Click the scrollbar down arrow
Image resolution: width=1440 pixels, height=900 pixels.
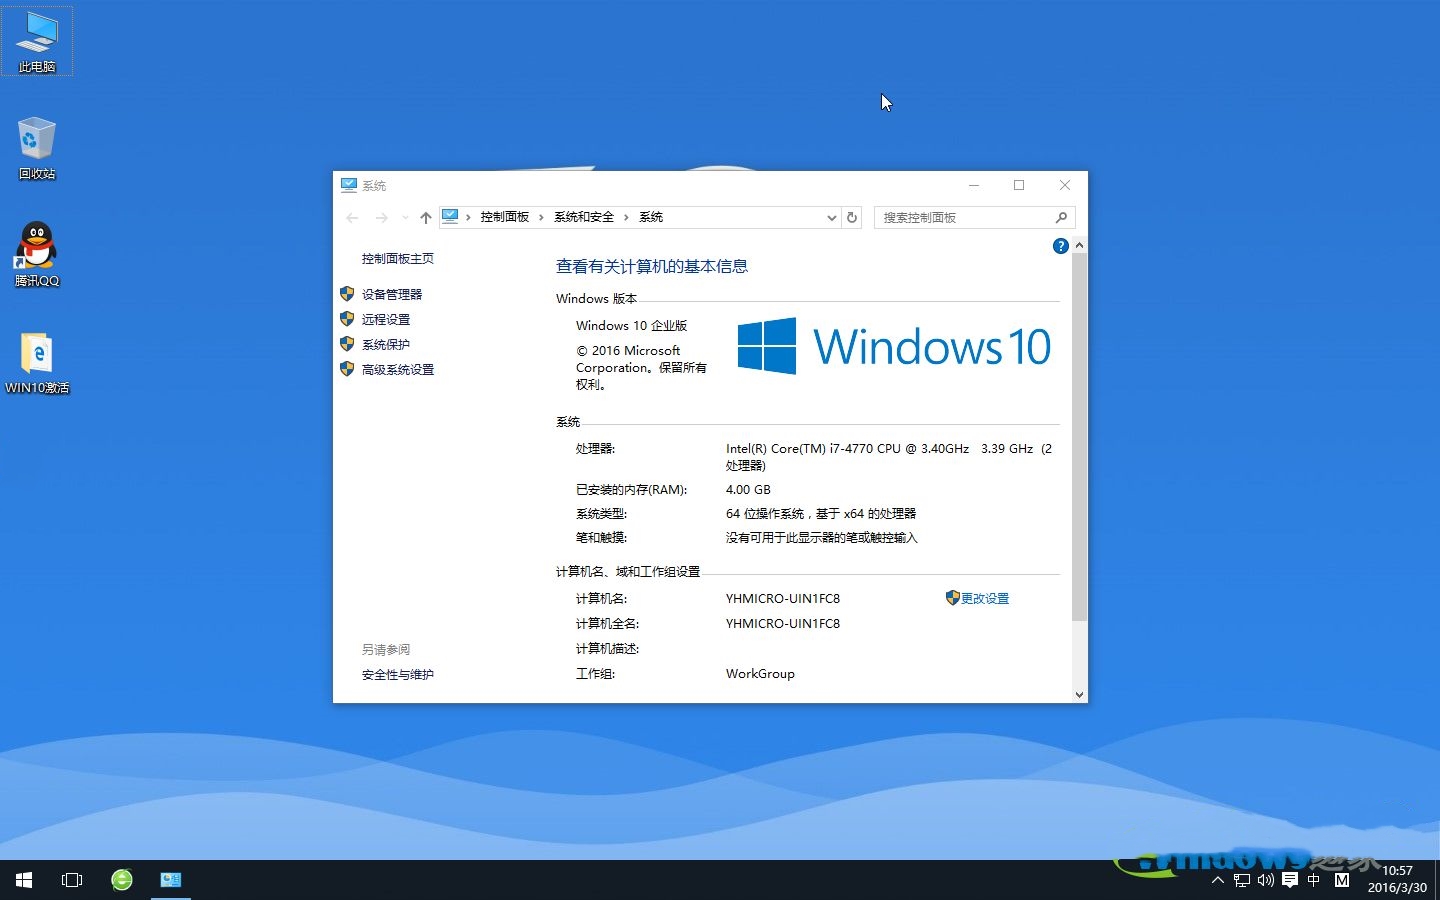coord(1079,694)
